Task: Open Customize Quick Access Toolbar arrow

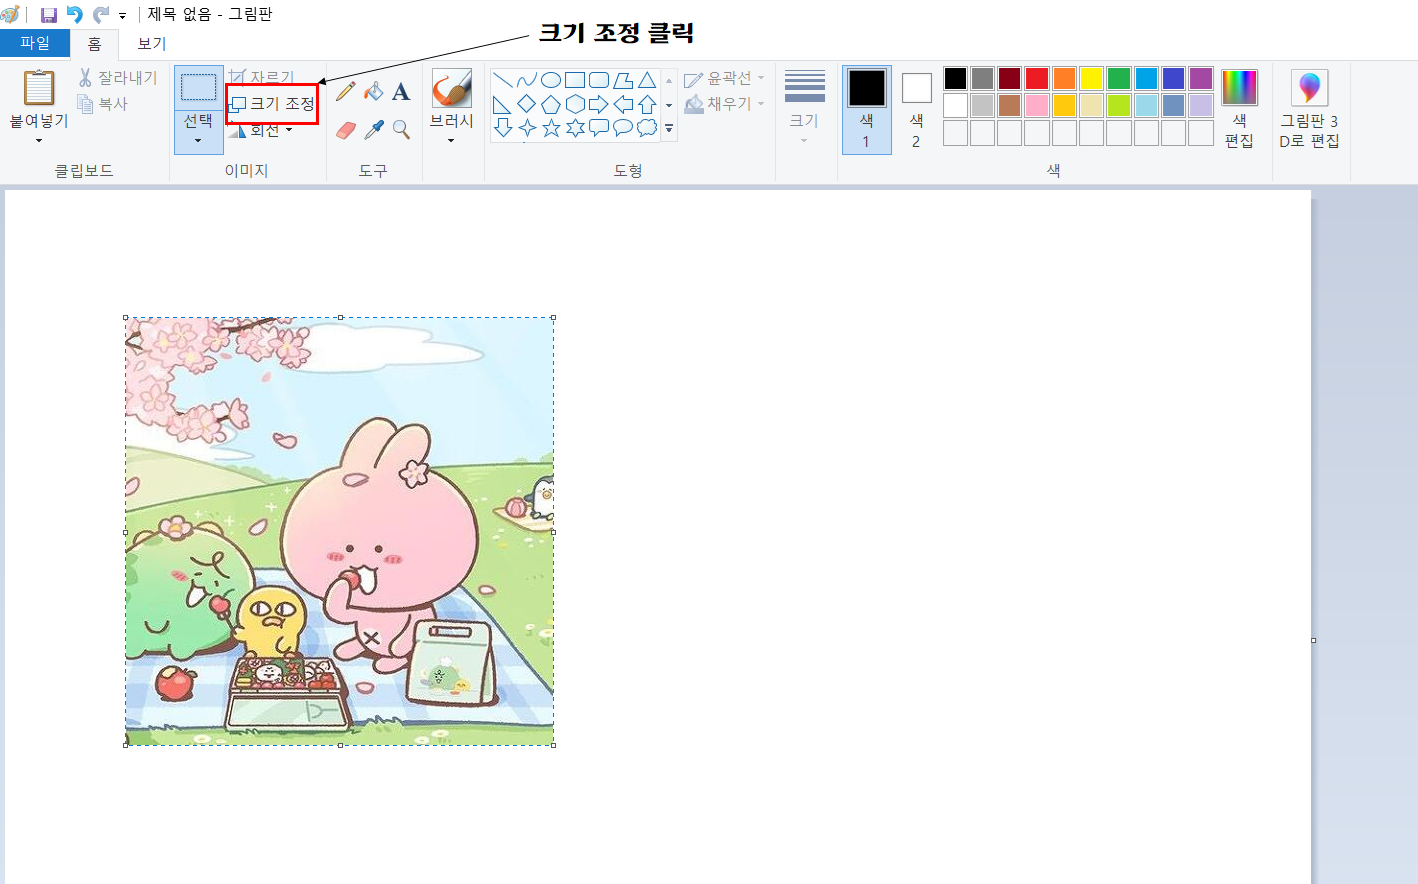Action: tap(122, 15)
